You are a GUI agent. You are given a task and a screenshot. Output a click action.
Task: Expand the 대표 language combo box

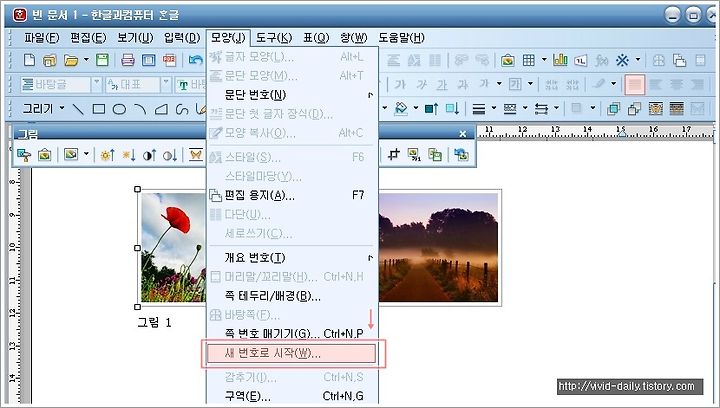click(167, 84)
